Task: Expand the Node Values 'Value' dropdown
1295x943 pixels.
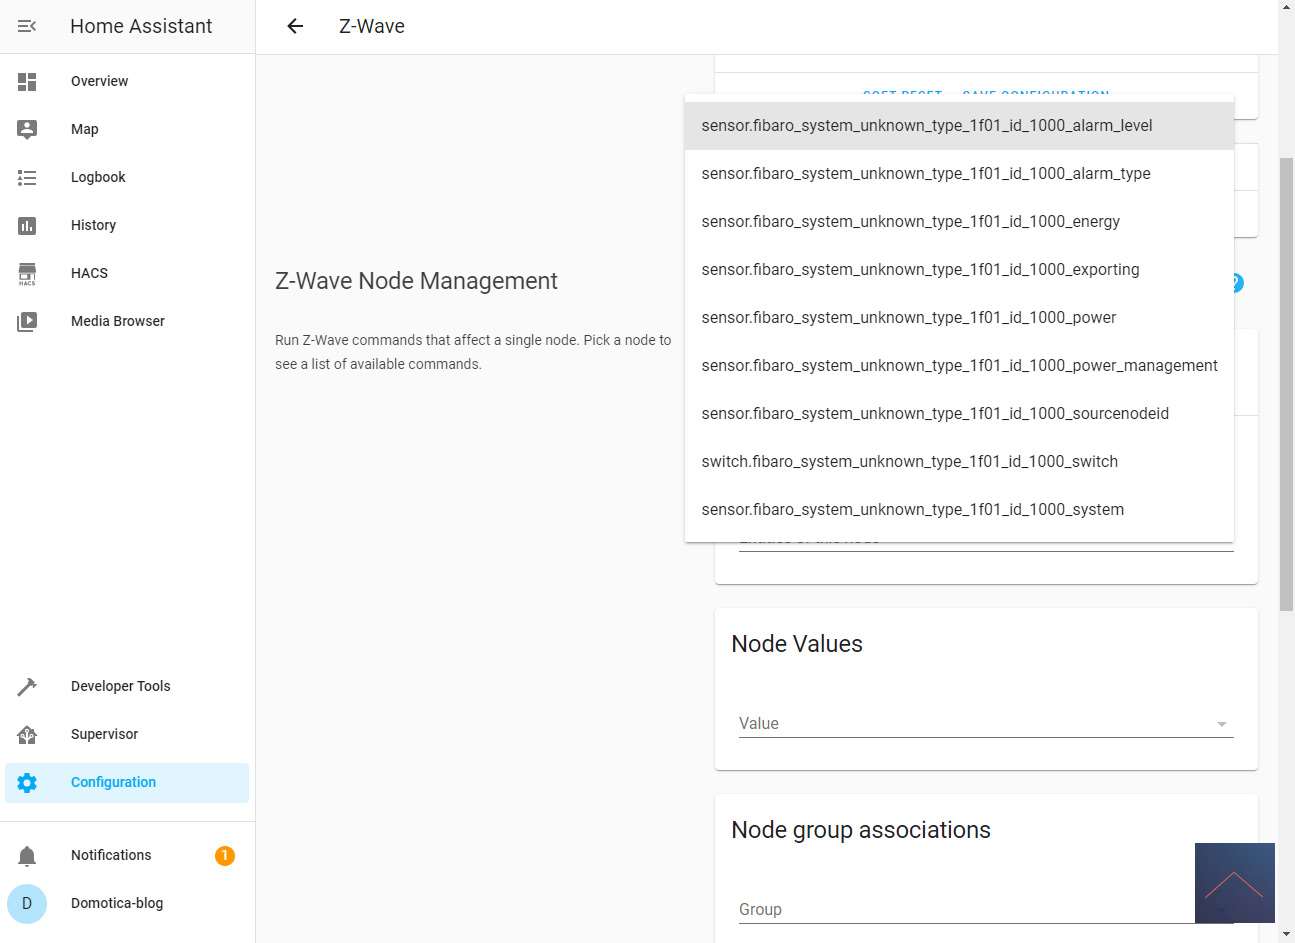Action: 985,724
